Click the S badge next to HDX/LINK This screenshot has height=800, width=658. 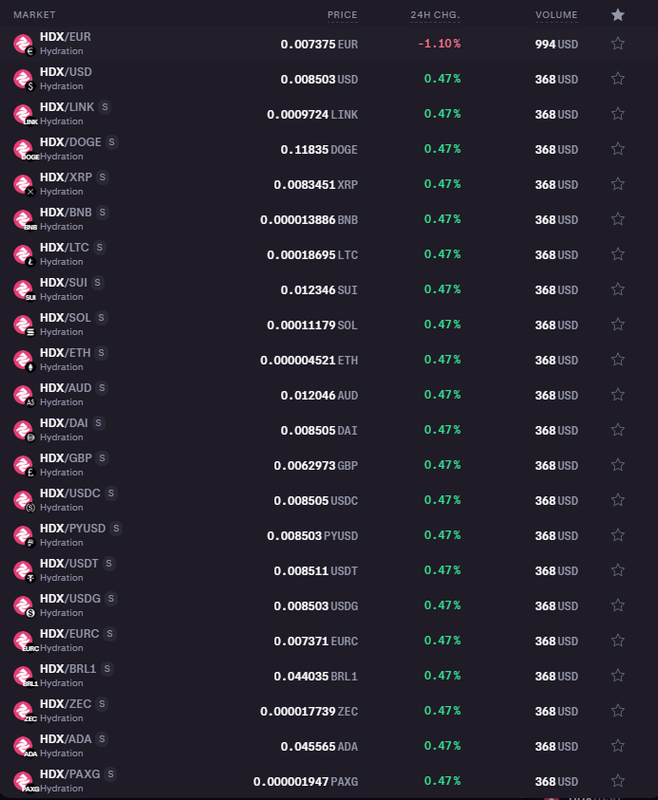click(105, 107)
